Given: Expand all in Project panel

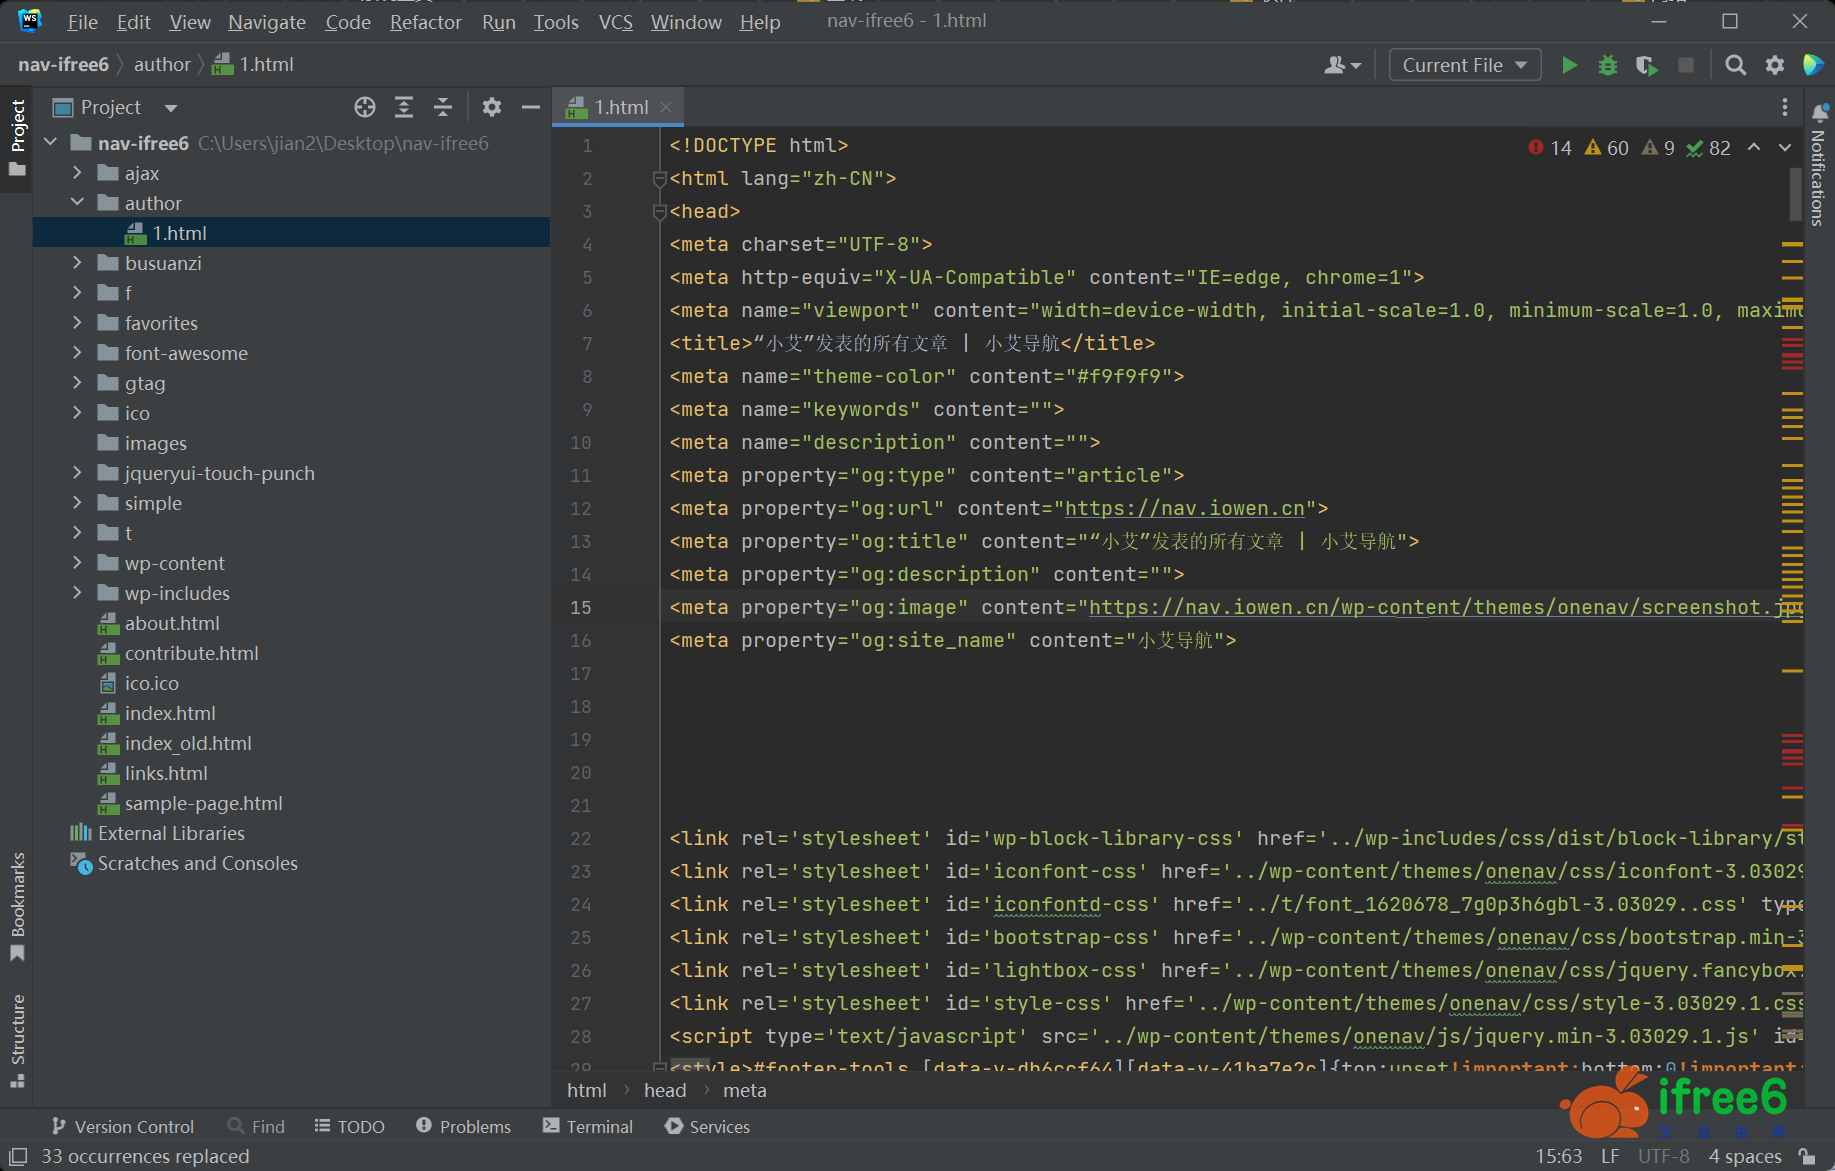Looking at the screenshot, I should click(404, 107).
